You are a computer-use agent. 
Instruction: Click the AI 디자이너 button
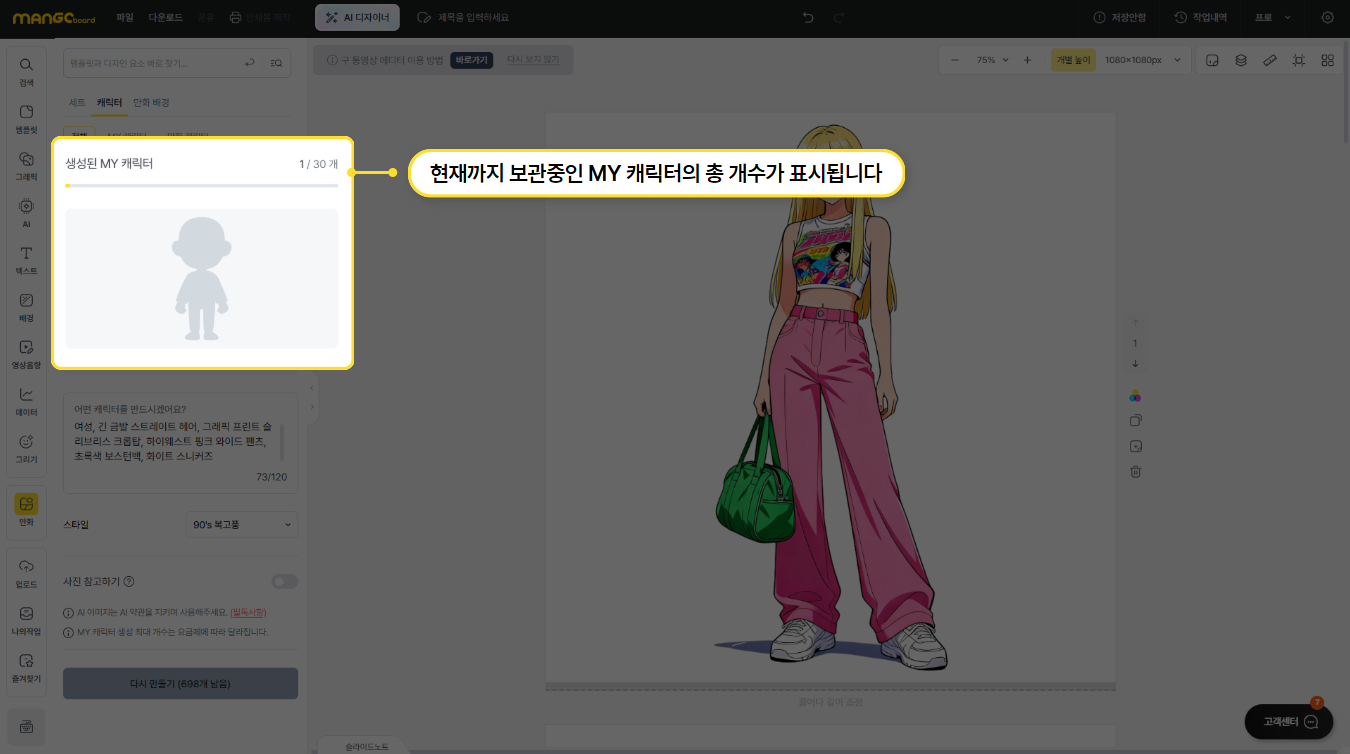[x=358, y=18]
